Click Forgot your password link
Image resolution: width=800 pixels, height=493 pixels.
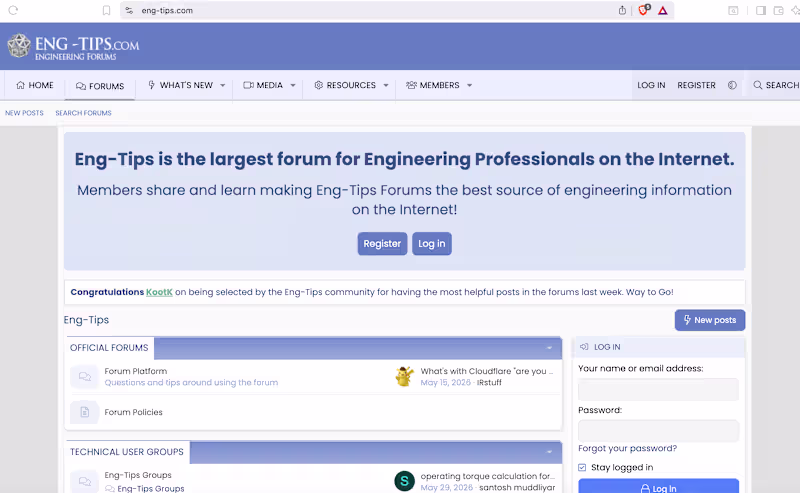point(628,448)
